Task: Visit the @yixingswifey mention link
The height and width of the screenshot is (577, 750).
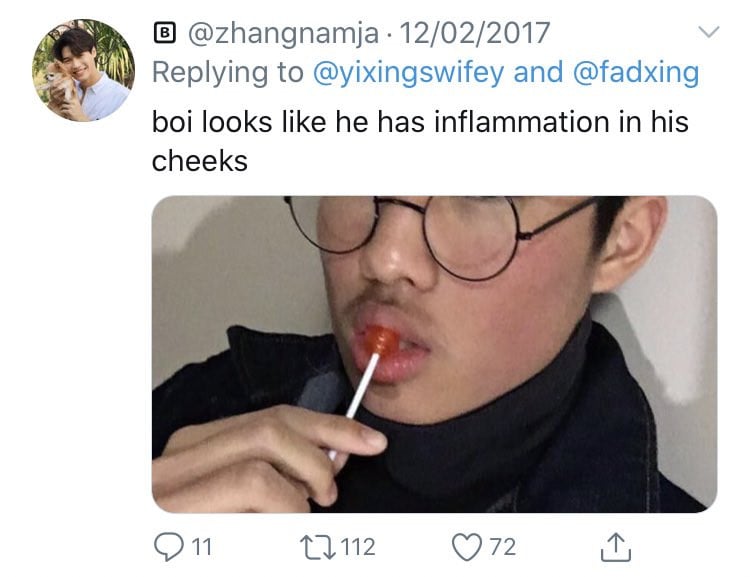Action: pyautogui.click(x=408, y=73)
